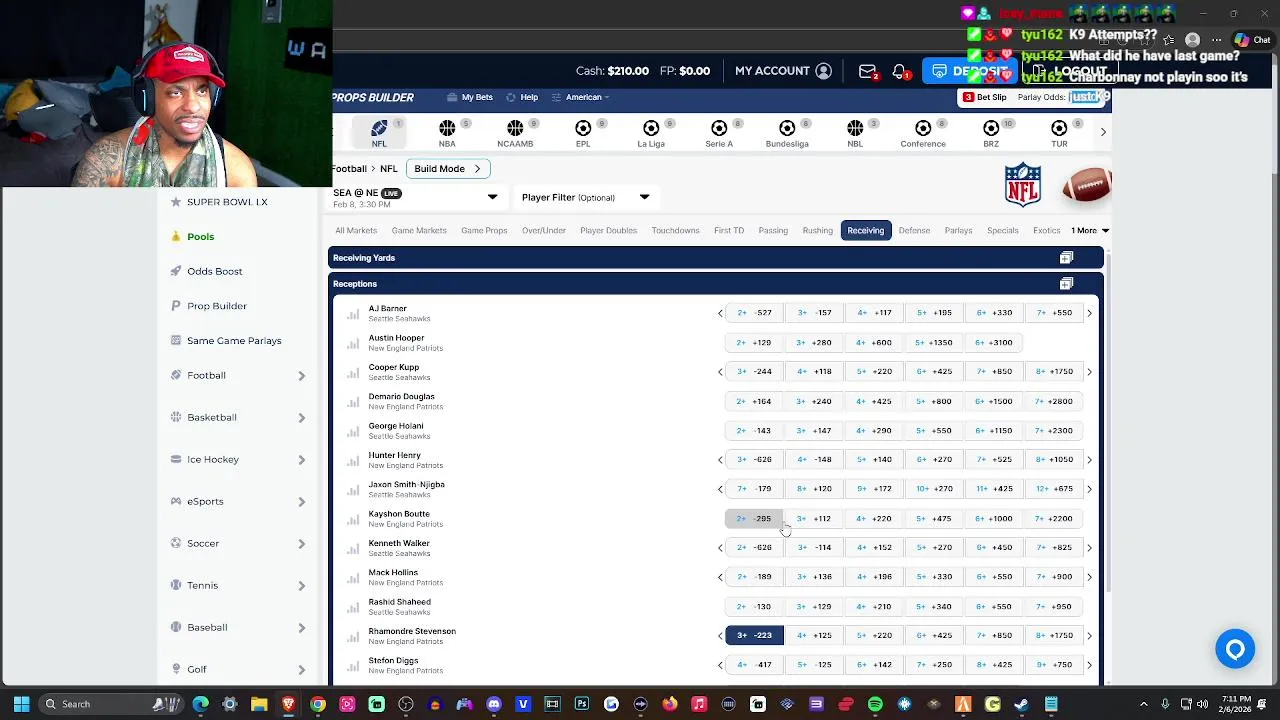
Task: Show more AJ Barner reception lines right
Action: click(1089, 313)
